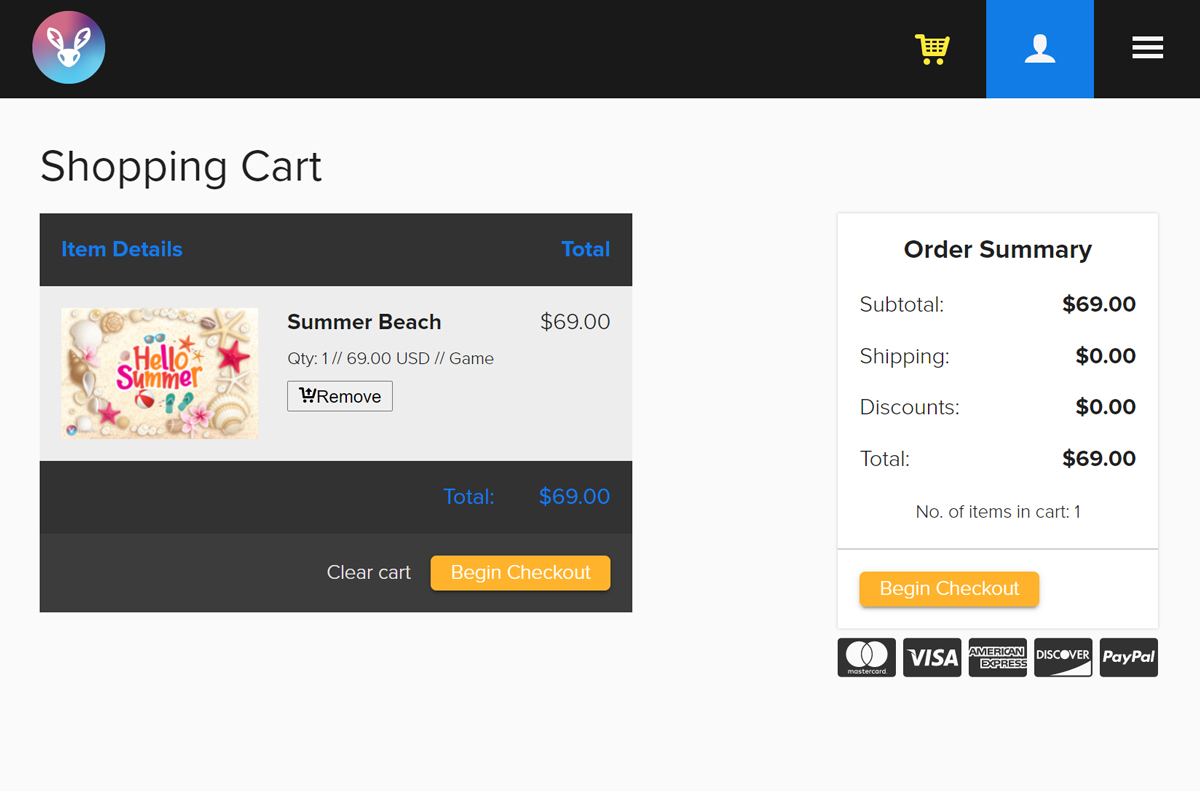
Task: Begin Checkout from the cart table
Action: 520,573
